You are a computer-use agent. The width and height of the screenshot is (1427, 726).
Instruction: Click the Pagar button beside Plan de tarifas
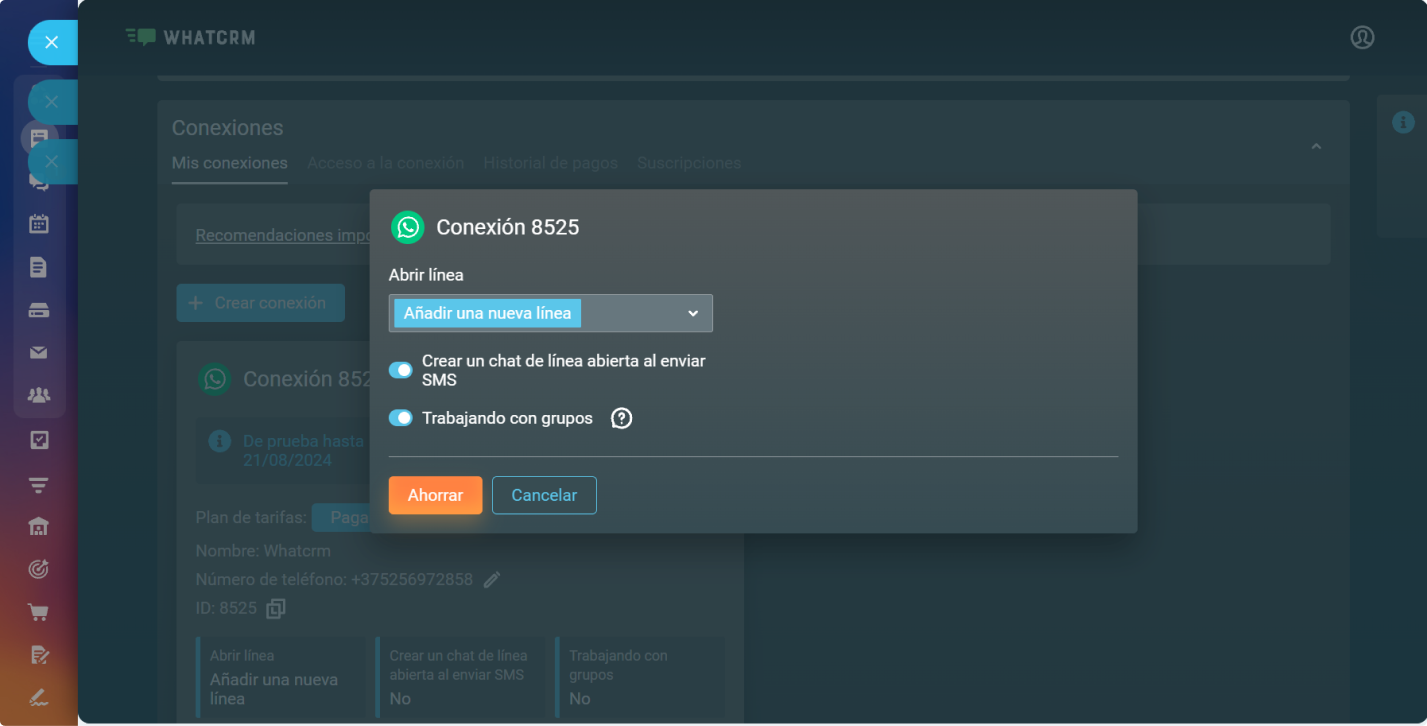tap(340, 518)
